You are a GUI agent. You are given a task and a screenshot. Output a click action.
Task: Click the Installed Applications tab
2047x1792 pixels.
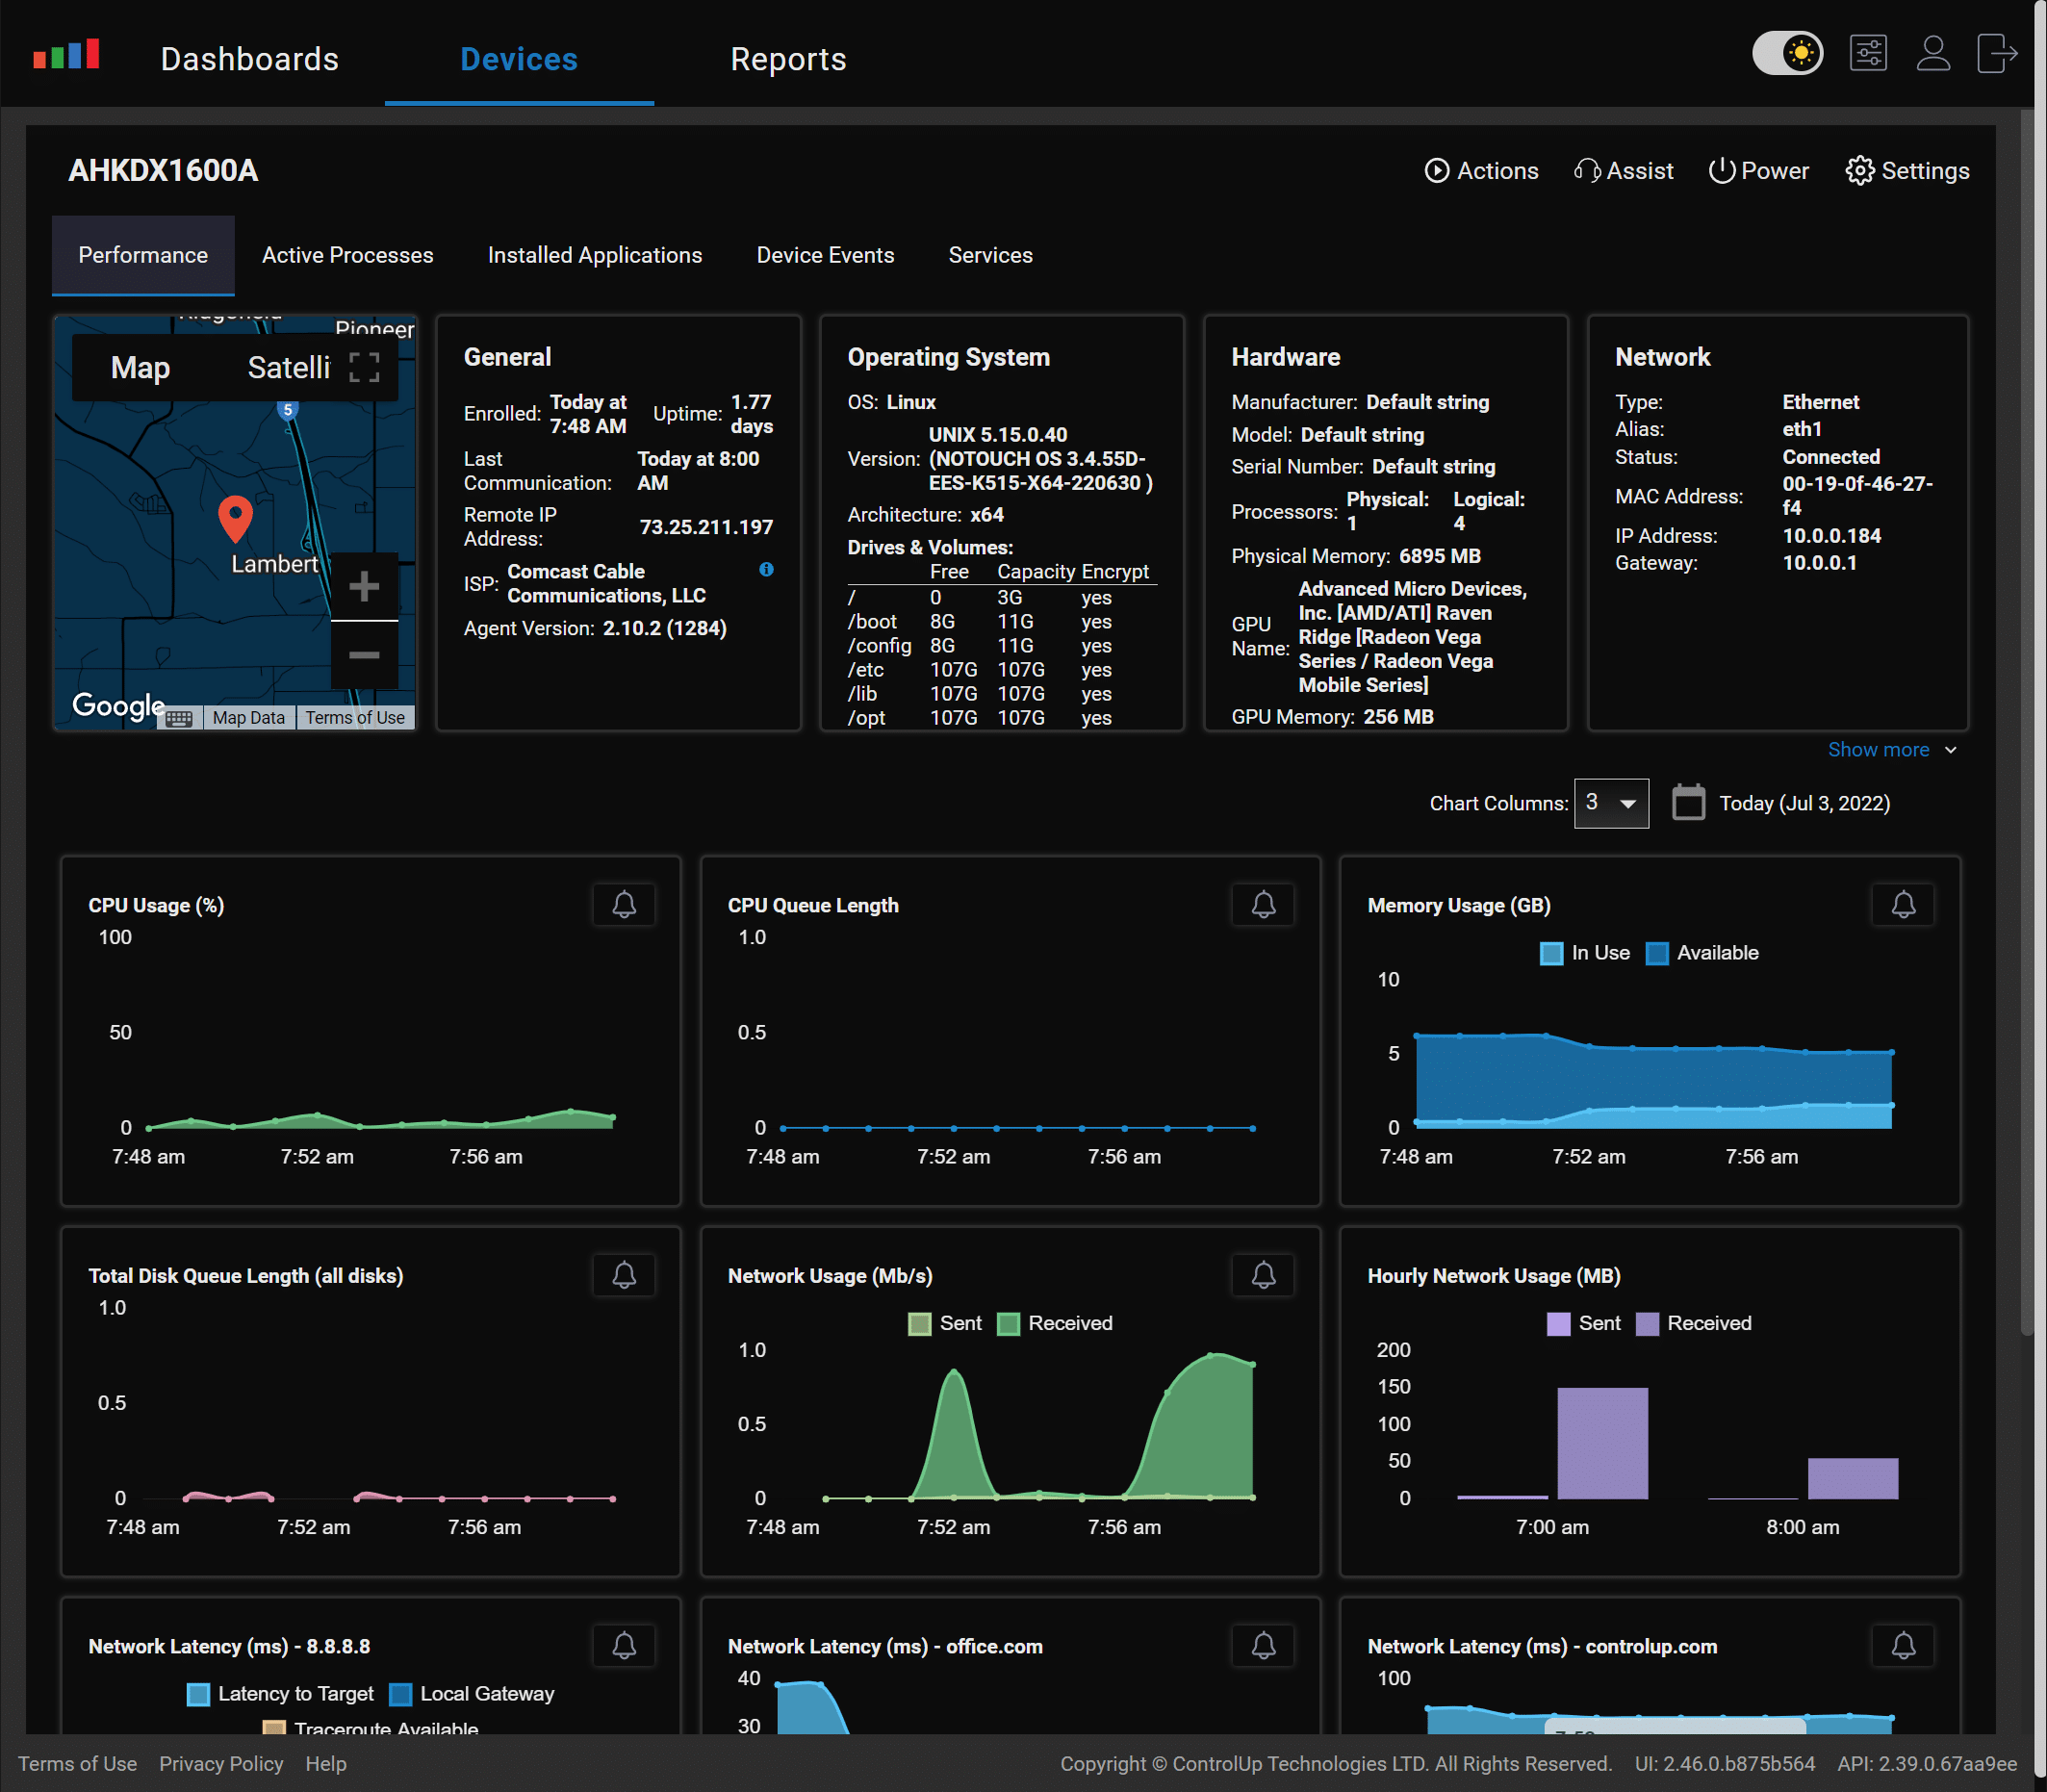click(594, 254)
